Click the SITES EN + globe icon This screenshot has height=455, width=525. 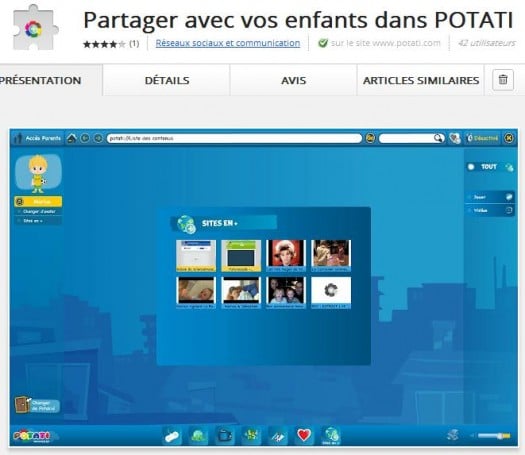[x=186, y=224]
